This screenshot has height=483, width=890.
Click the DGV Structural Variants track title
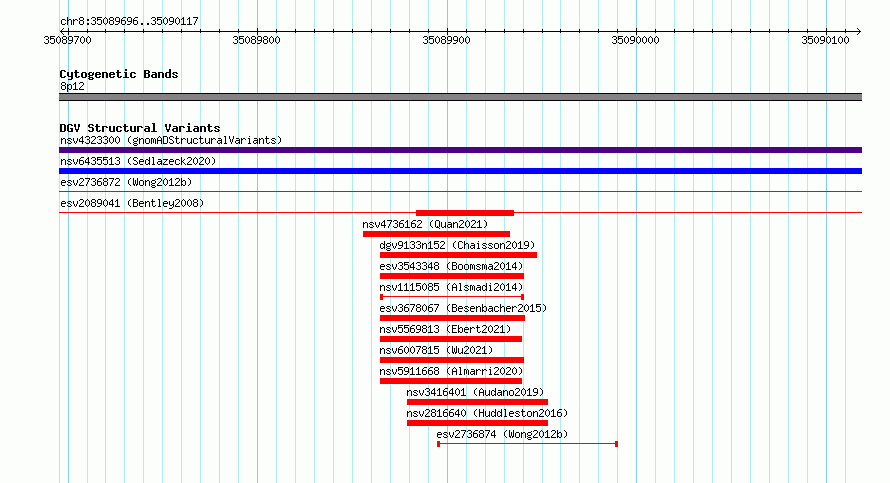click(x=140, y=128)
